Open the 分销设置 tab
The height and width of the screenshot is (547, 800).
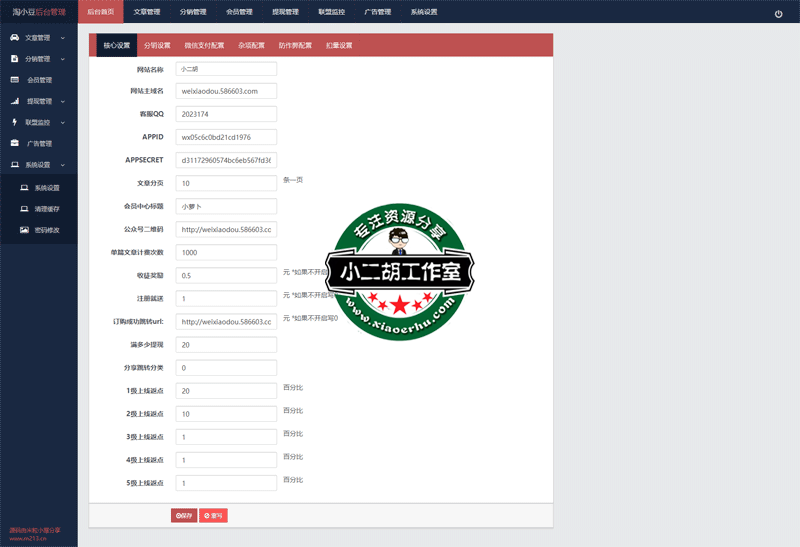point(157,46)
